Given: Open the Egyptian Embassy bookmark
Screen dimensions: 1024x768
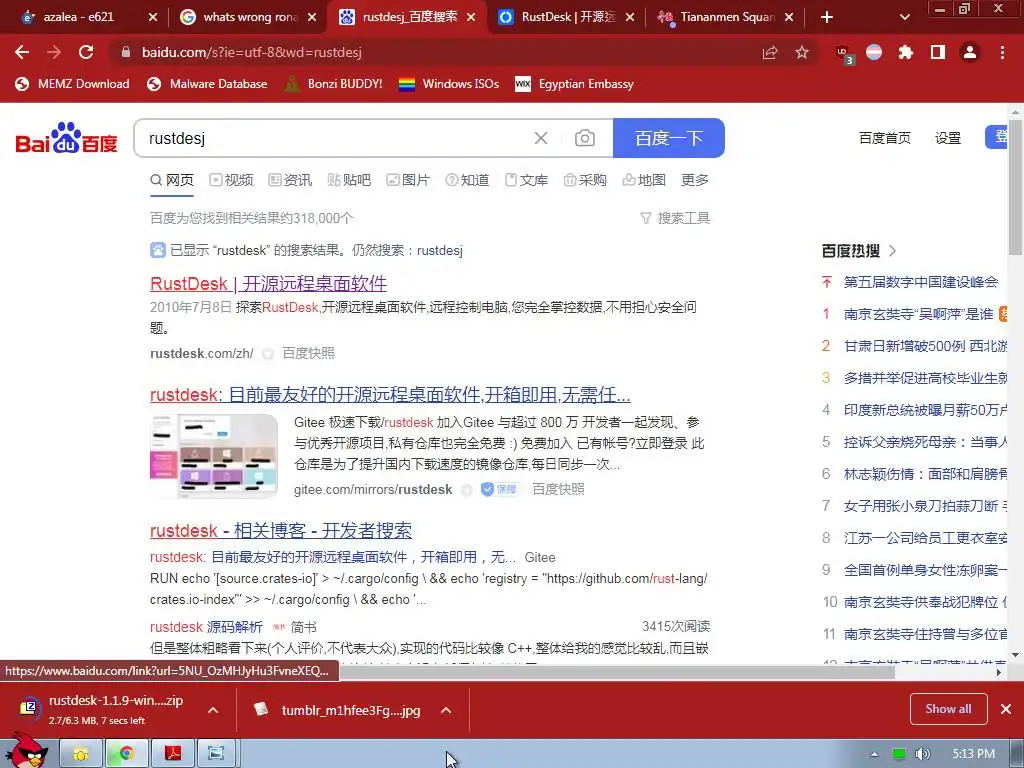Looking at the screenshot, I should click(575, 84).
